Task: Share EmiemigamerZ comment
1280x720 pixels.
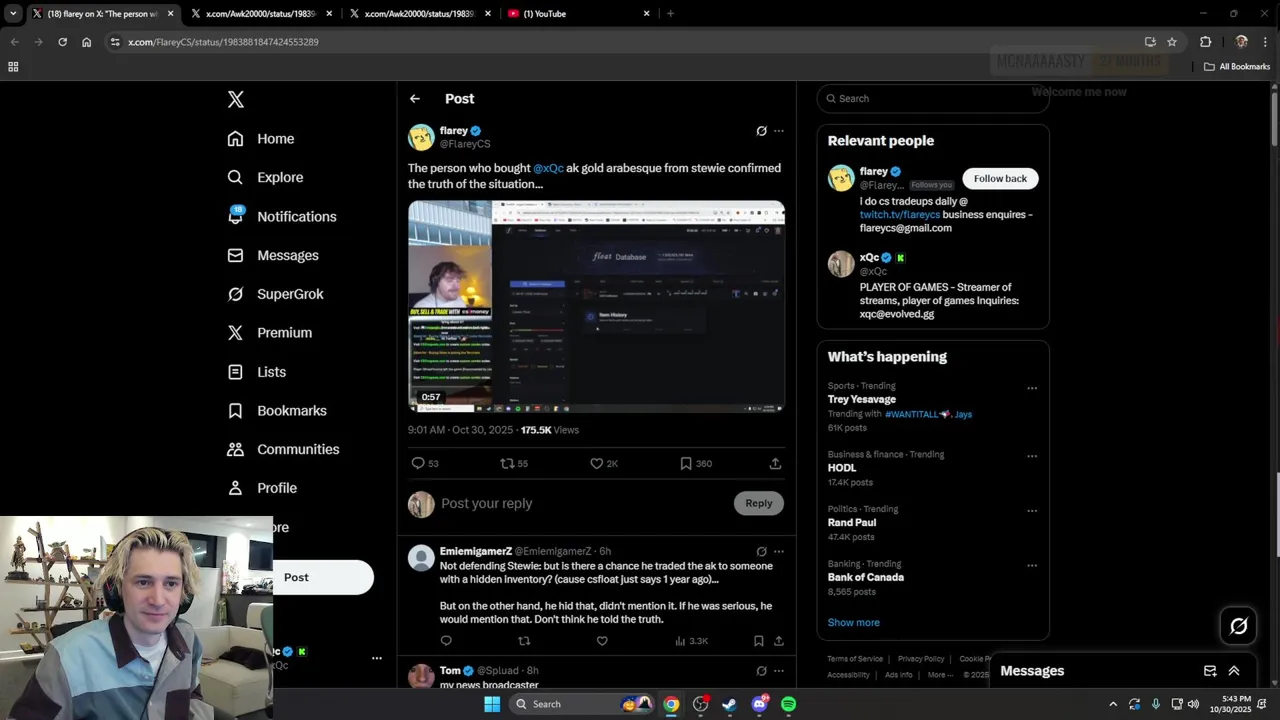Action: pyautogui.click(x=778, y=641)
